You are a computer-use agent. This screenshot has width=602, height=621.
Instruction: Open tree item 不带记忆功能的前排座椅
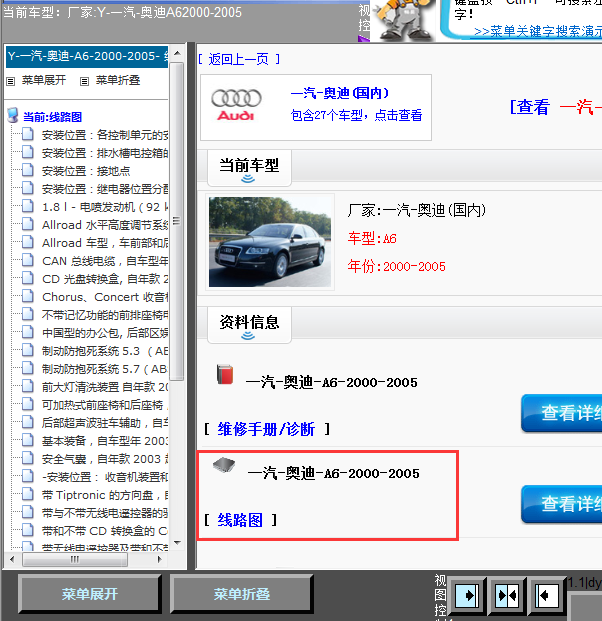tap(105, 315)
